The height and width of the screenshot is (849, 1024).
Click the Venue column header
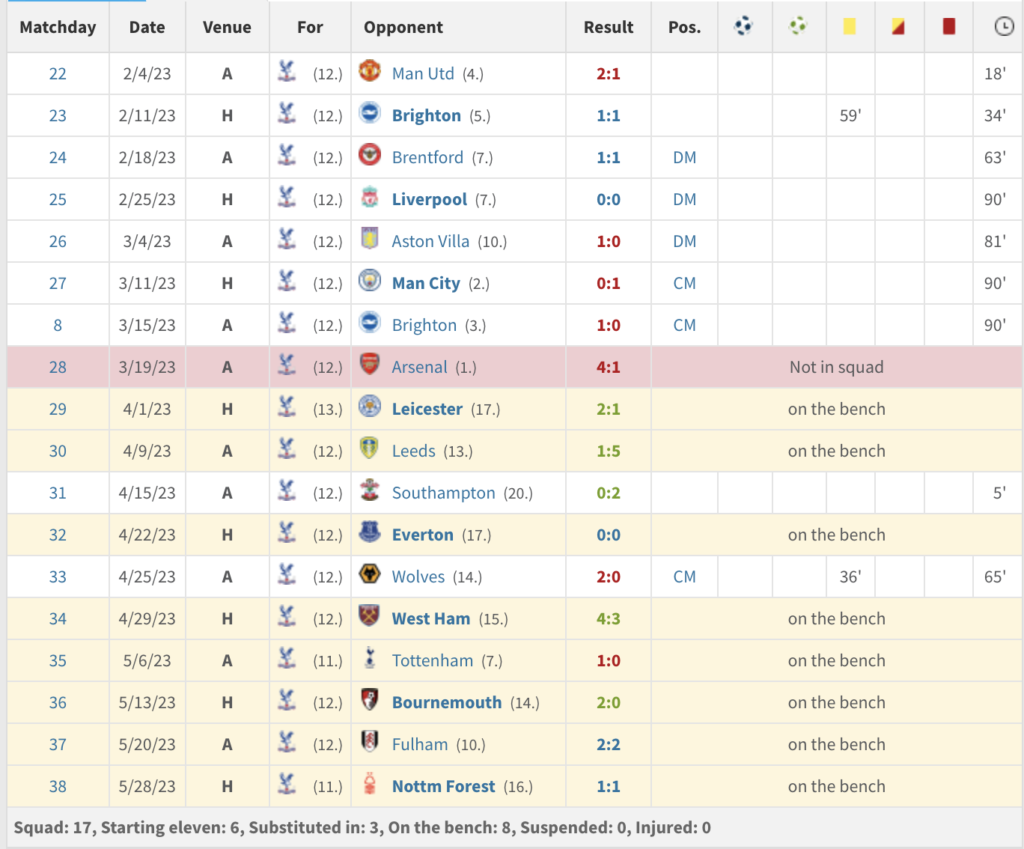227,27
